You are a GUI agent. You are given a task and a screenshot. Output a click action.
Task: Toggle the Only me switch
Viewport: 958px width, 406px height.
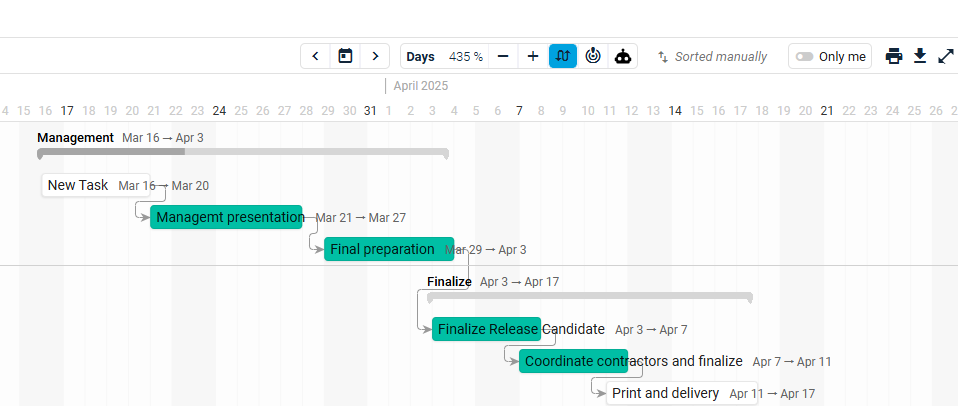805,57
